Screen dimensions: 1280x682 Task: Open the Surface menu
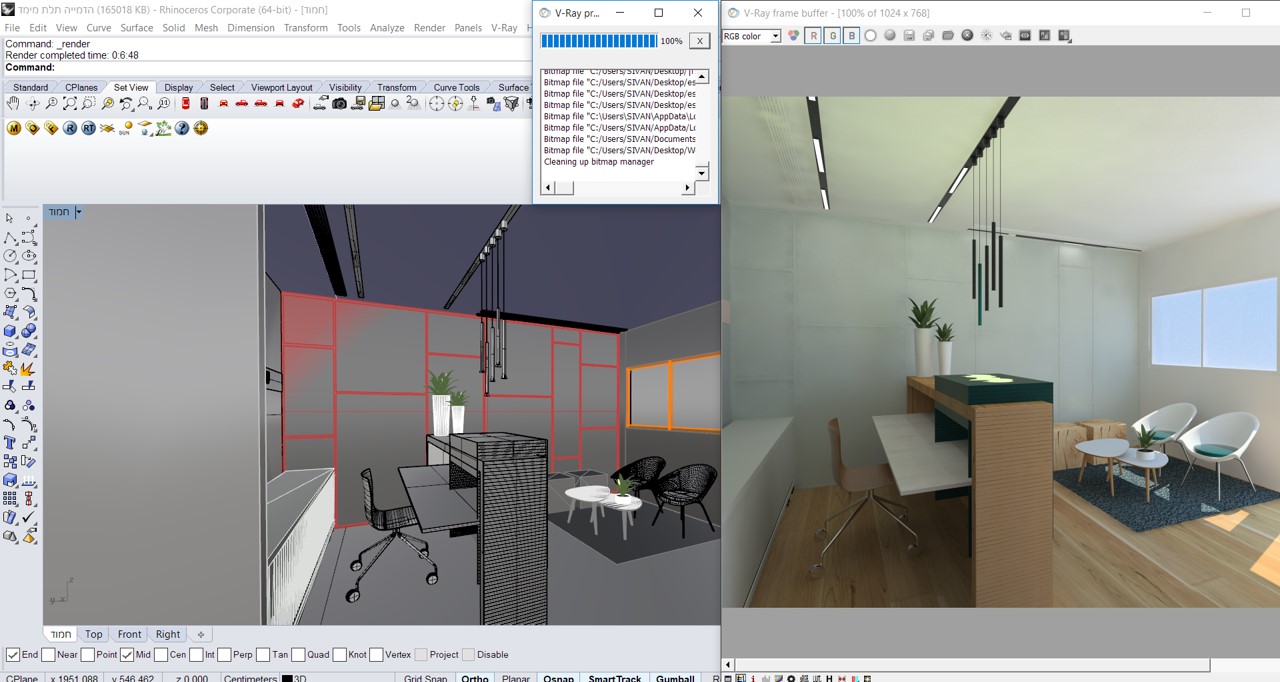(137, 28)
